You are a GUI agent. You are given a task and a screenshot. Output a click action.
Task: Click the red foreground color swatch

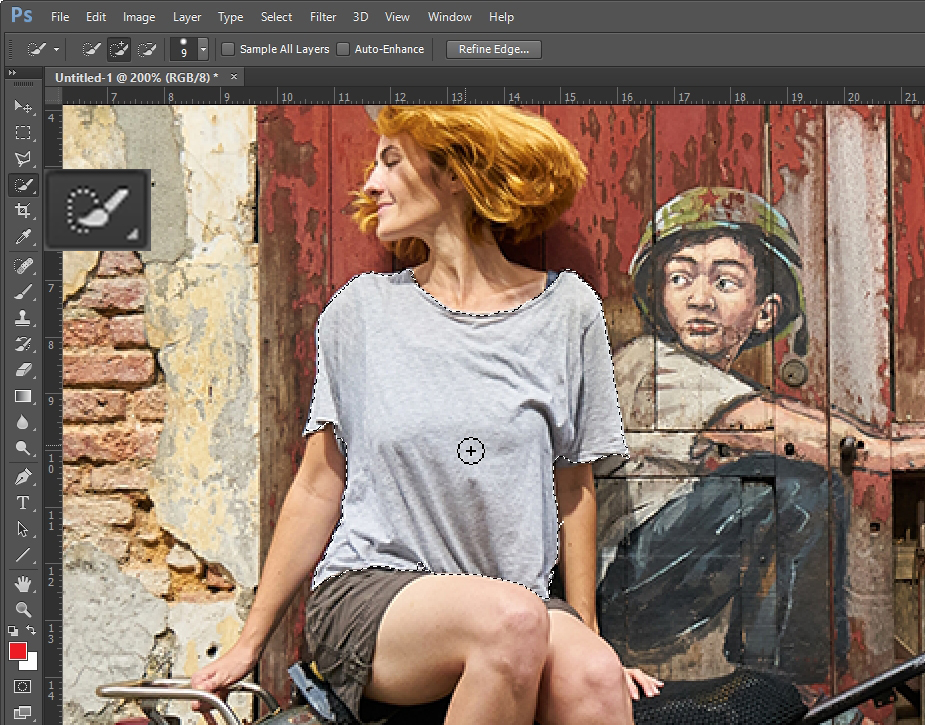(x=18, y=652)
